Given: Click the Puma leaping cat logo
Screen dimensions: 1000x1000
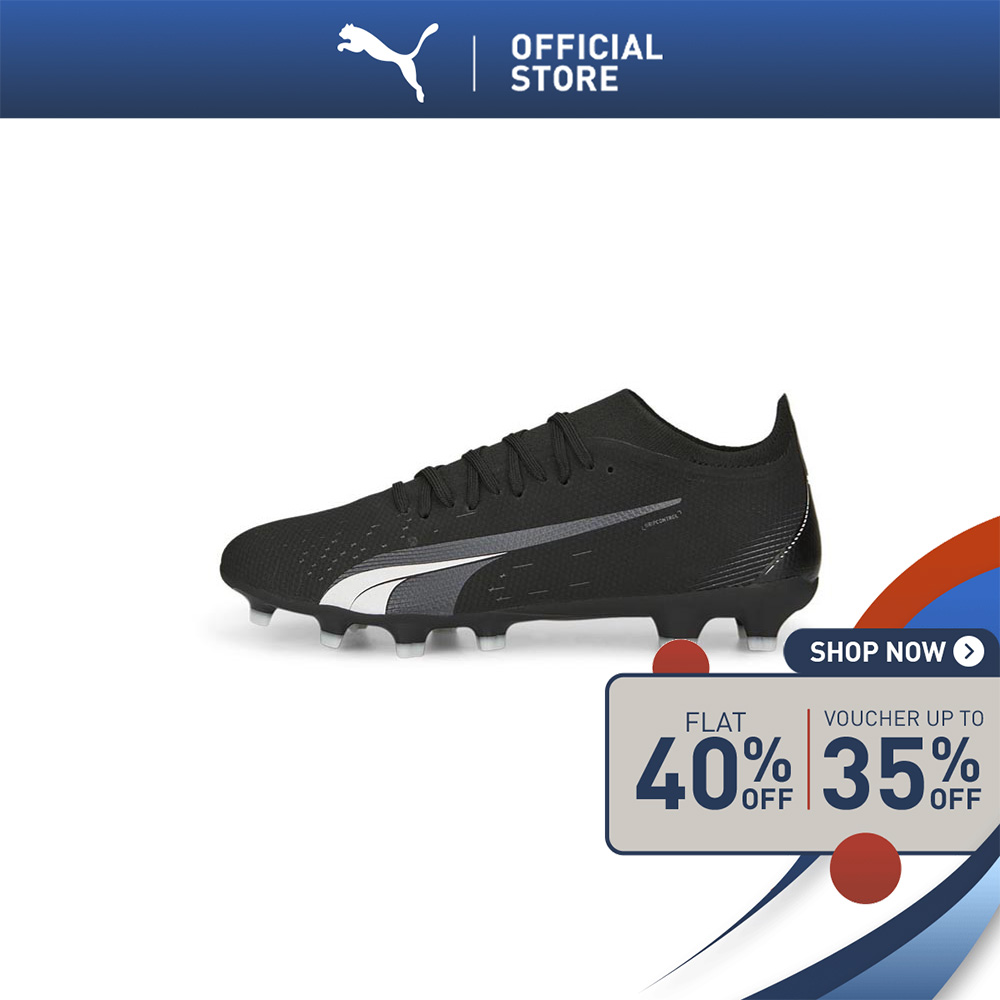Looking at the screenshot, I should point(388,62).
